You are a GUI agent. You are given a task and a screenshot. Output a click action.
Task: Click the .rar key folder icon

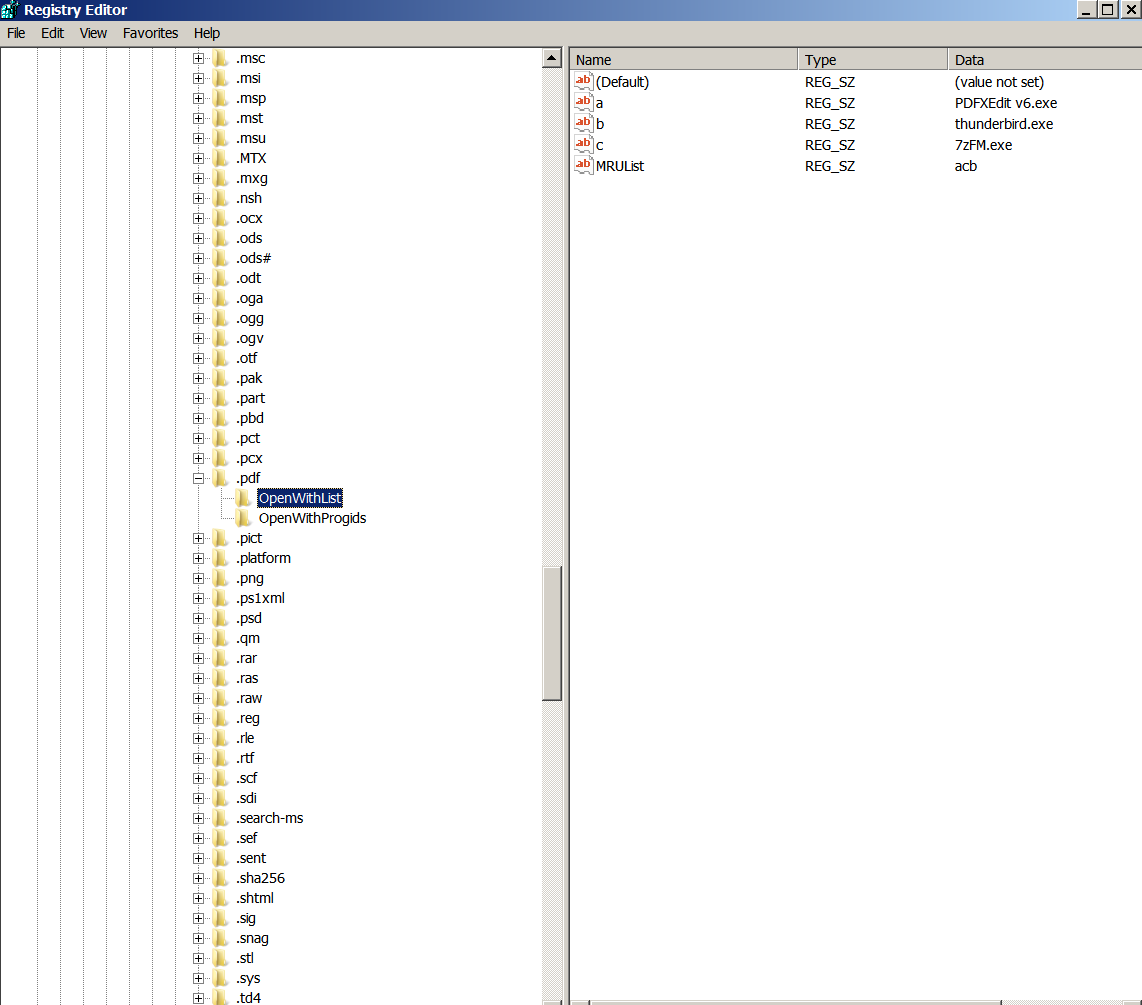pos(221,658)
